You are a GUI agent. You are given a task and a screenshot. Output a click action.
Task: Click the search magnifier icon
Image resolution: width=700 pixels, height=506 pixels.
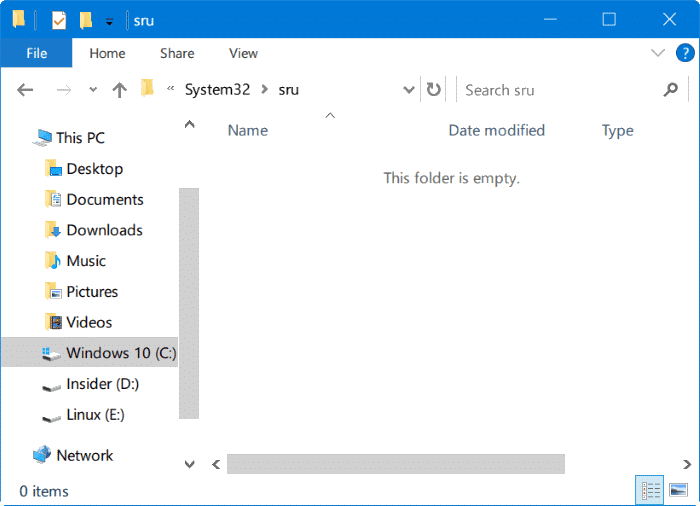point(671,90)
